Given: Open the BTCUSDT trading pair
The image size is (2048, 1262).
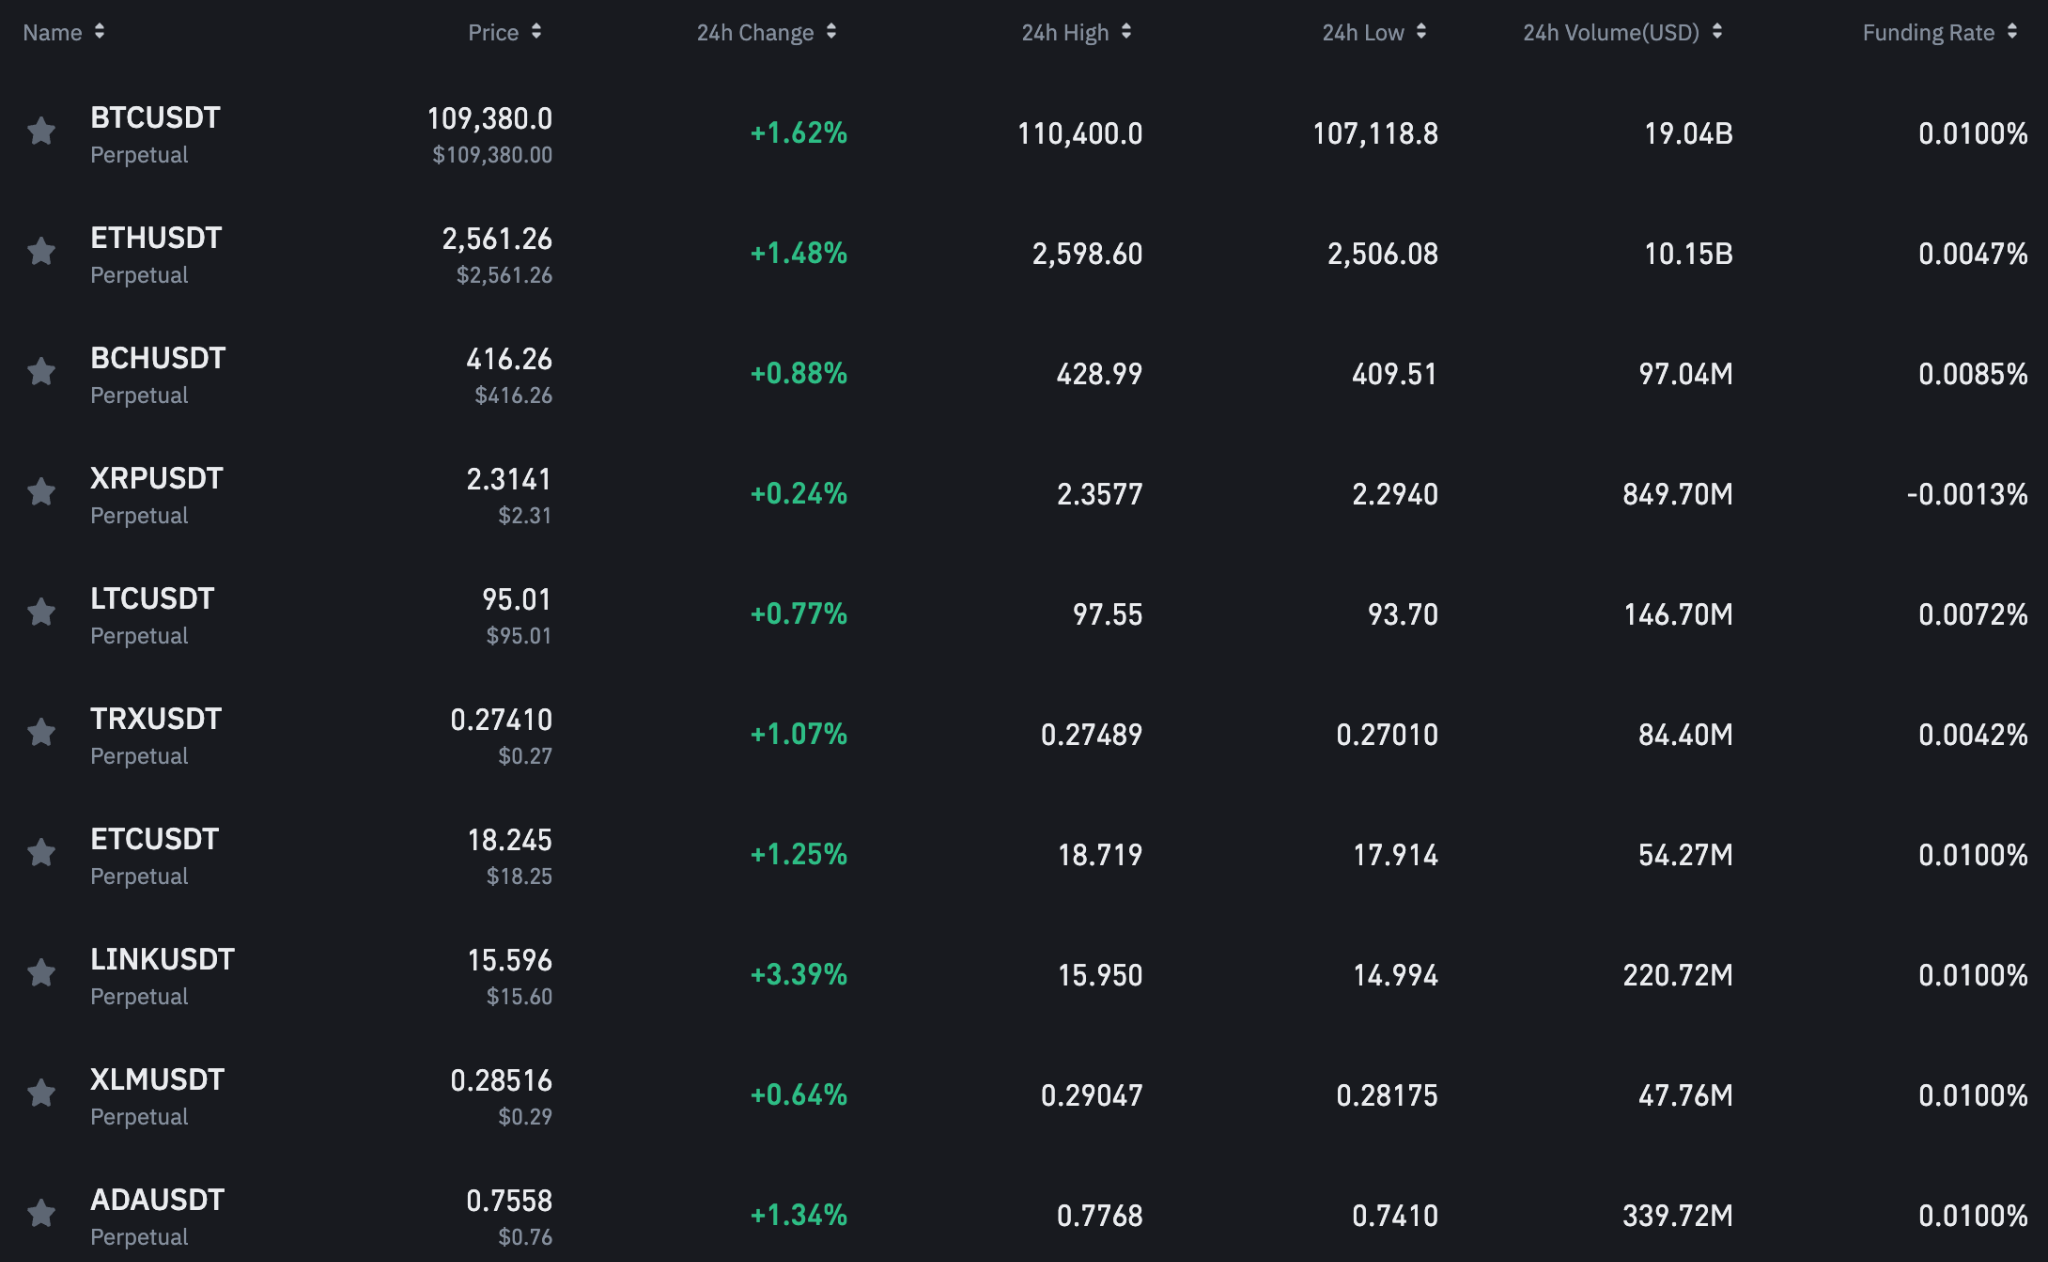Looking at the screenshot, I should pos(155,118).
